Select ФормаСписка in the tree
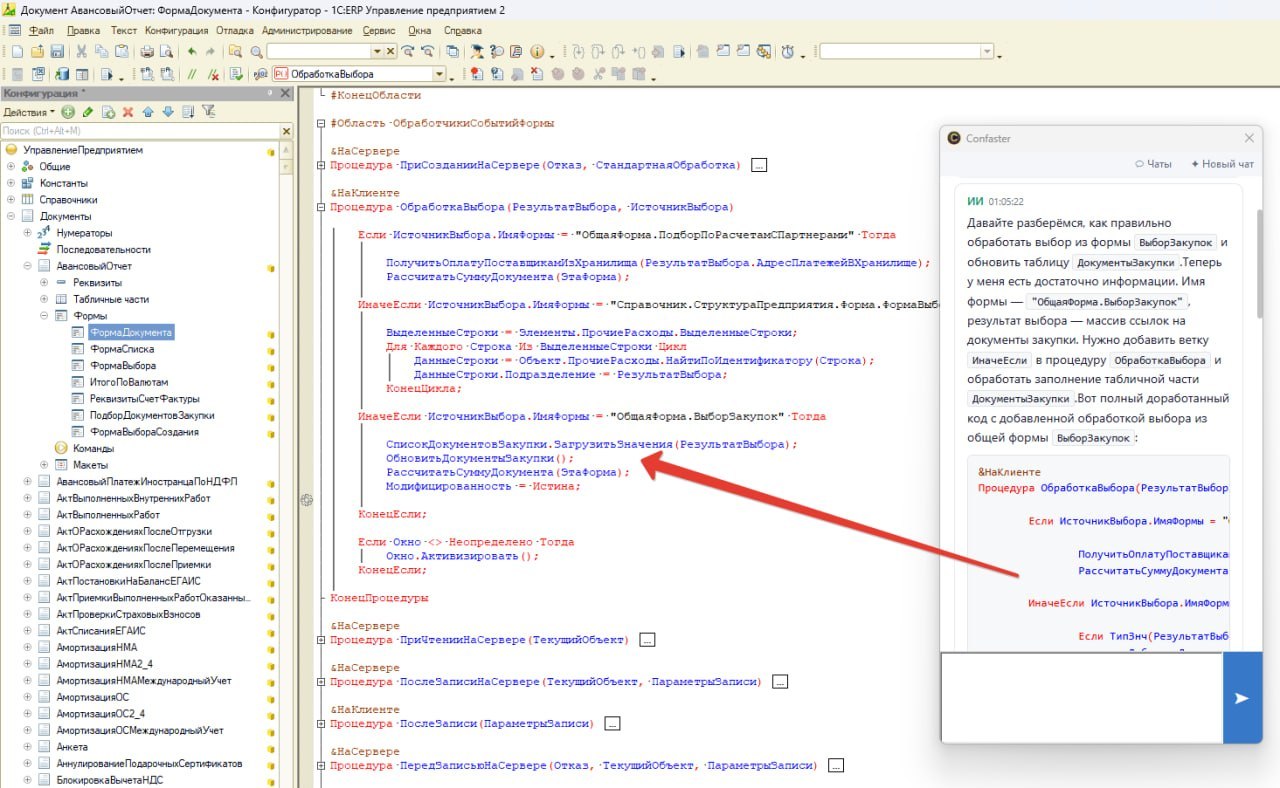 (121, 348)
